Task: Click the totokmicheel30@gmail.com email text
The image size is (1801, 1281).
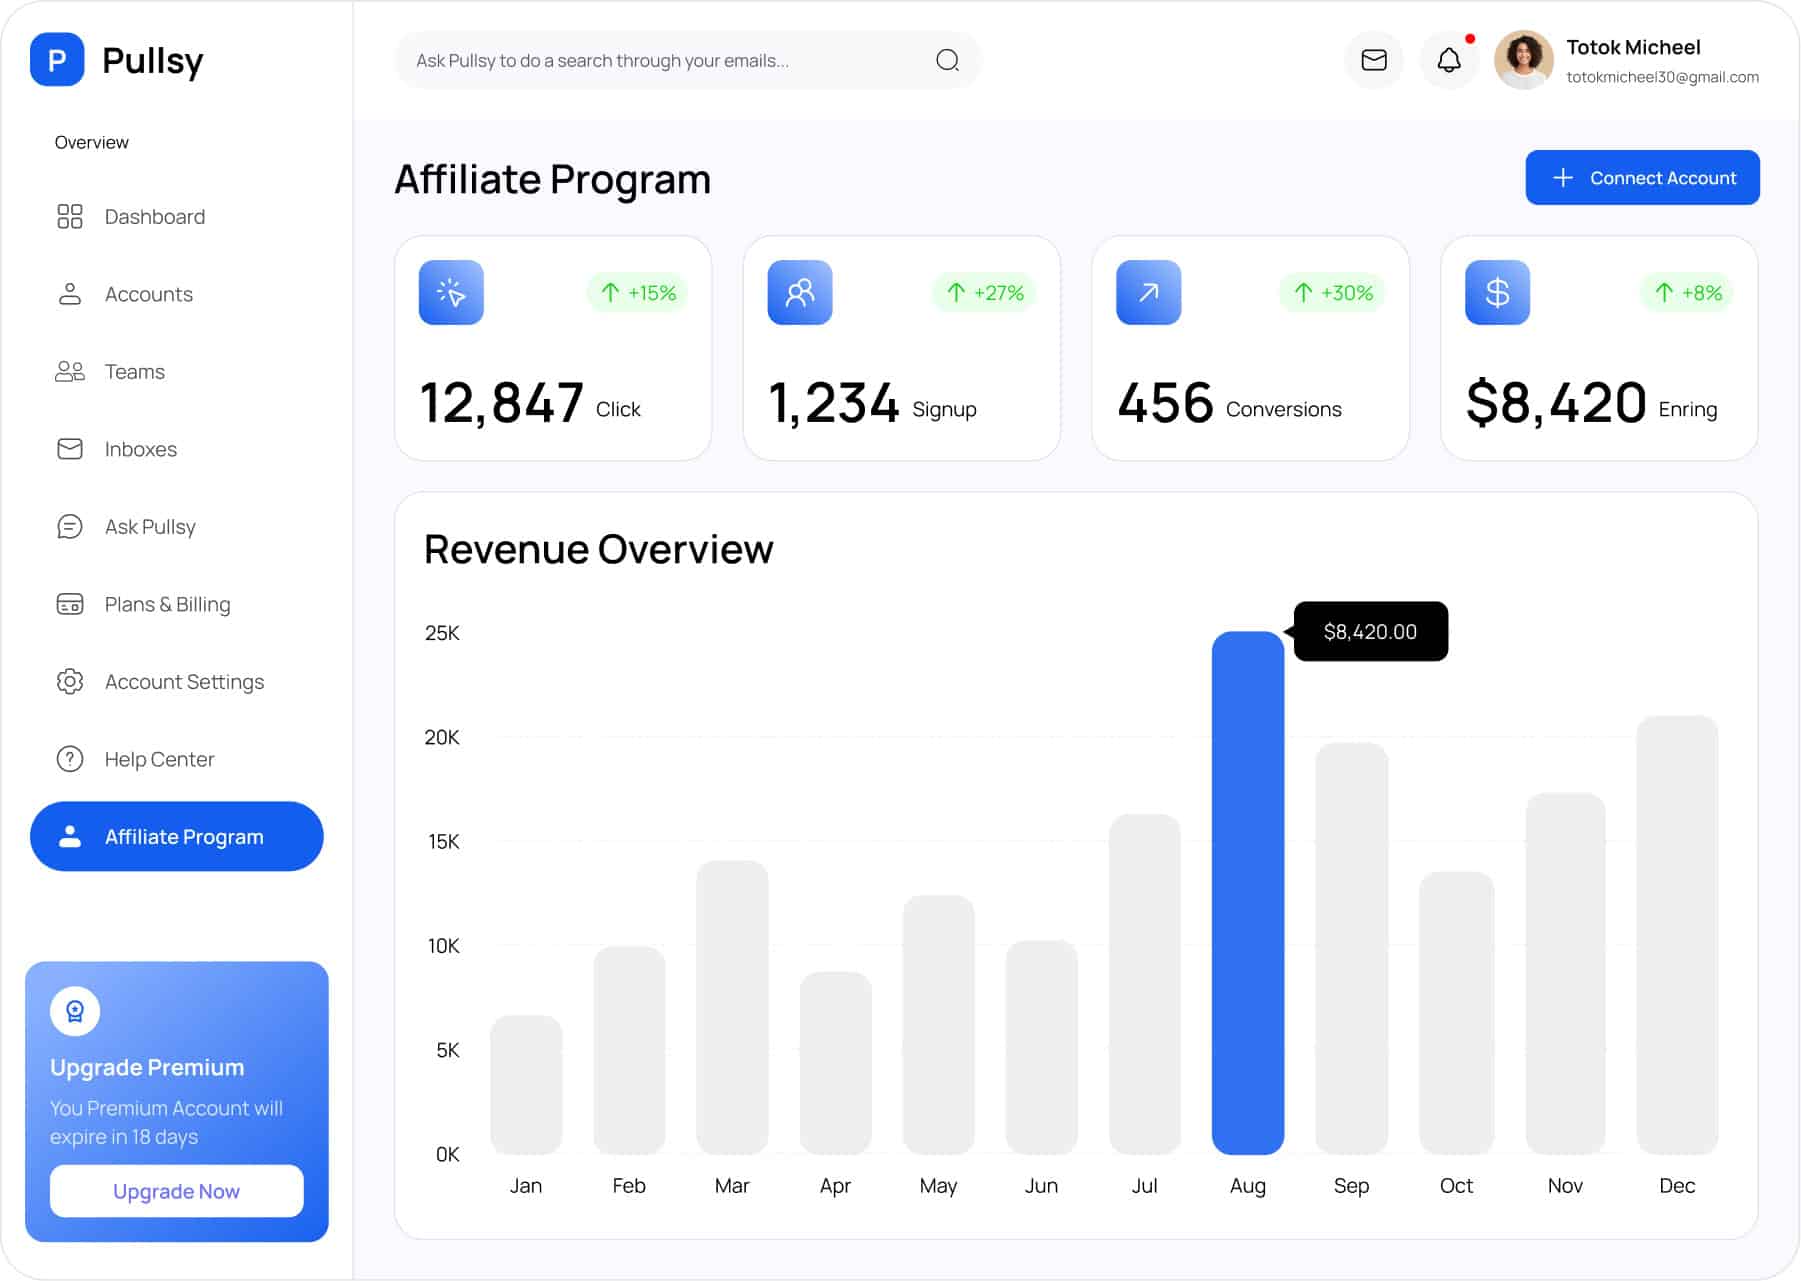Action: click(x=1662, y=77)
